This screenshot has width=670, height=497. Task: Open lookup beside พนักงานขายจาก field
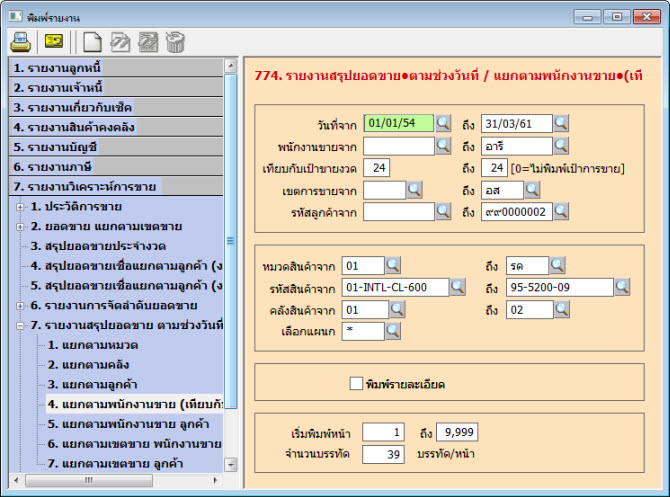tap(444, 146)
